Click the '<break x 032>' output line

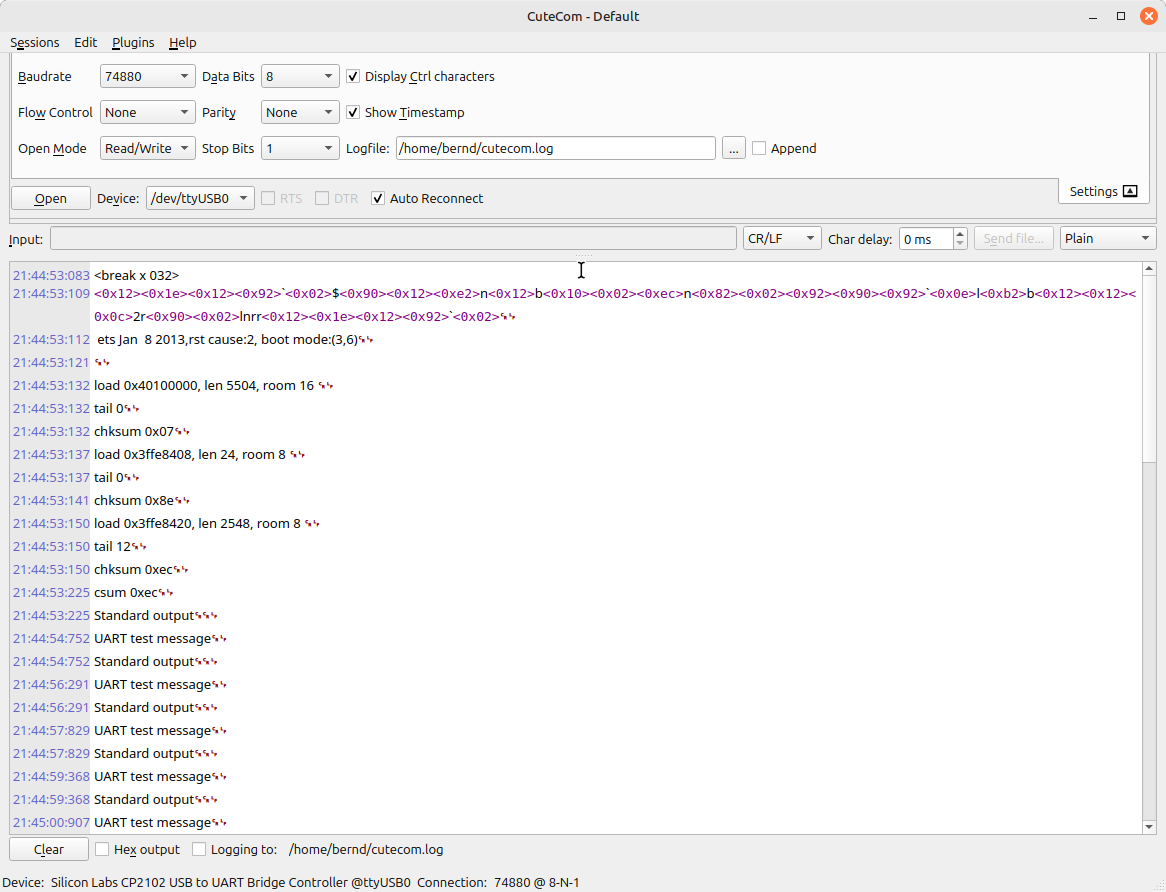click(x=136, y=275)
